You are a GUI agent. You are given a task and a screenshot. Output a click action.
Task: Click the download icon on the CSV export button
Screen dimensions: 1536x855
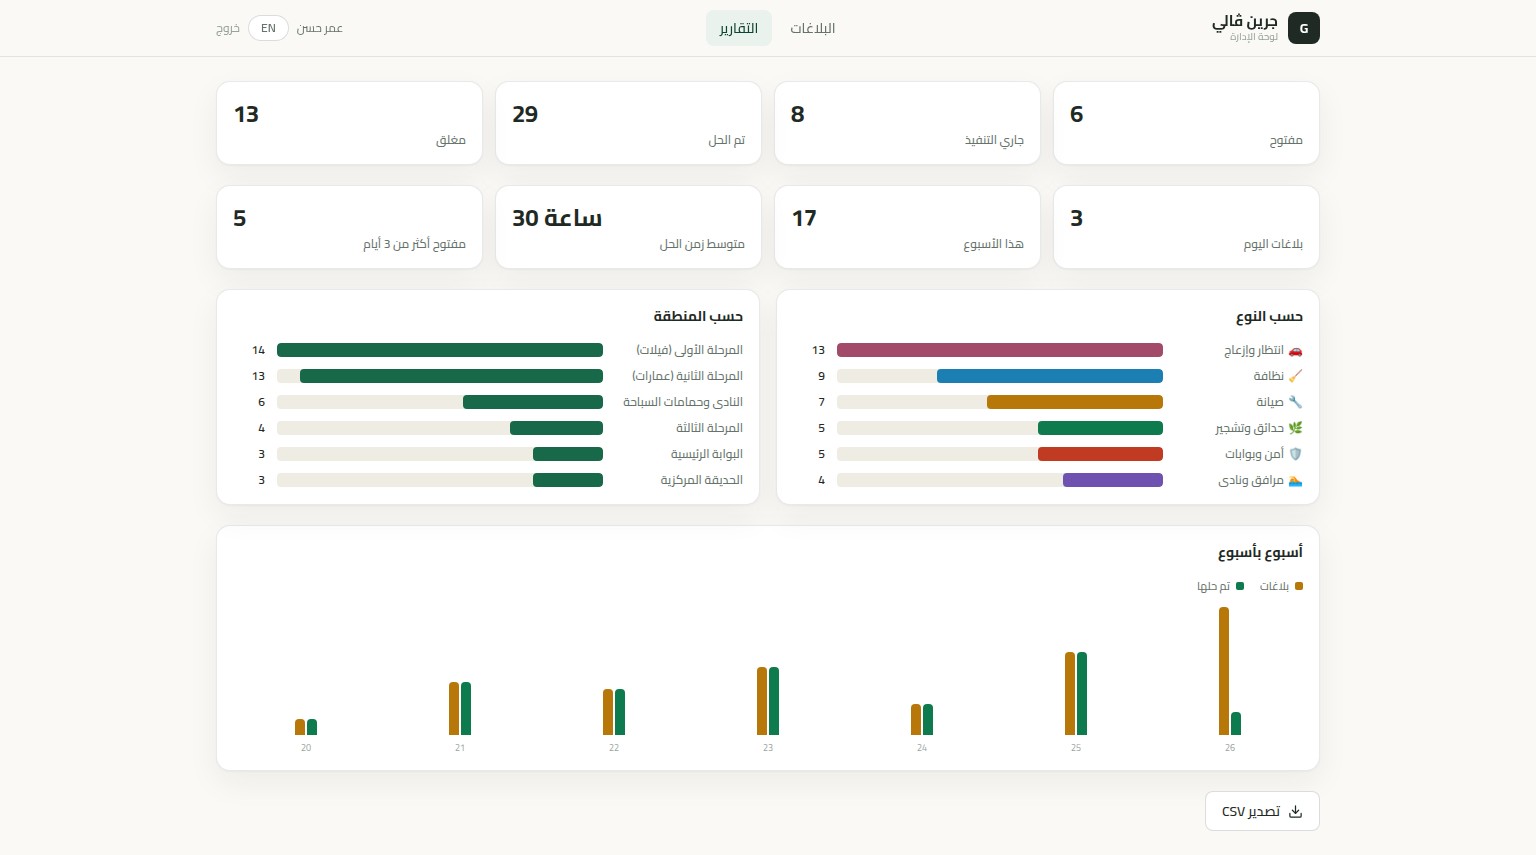point(1295,811)
